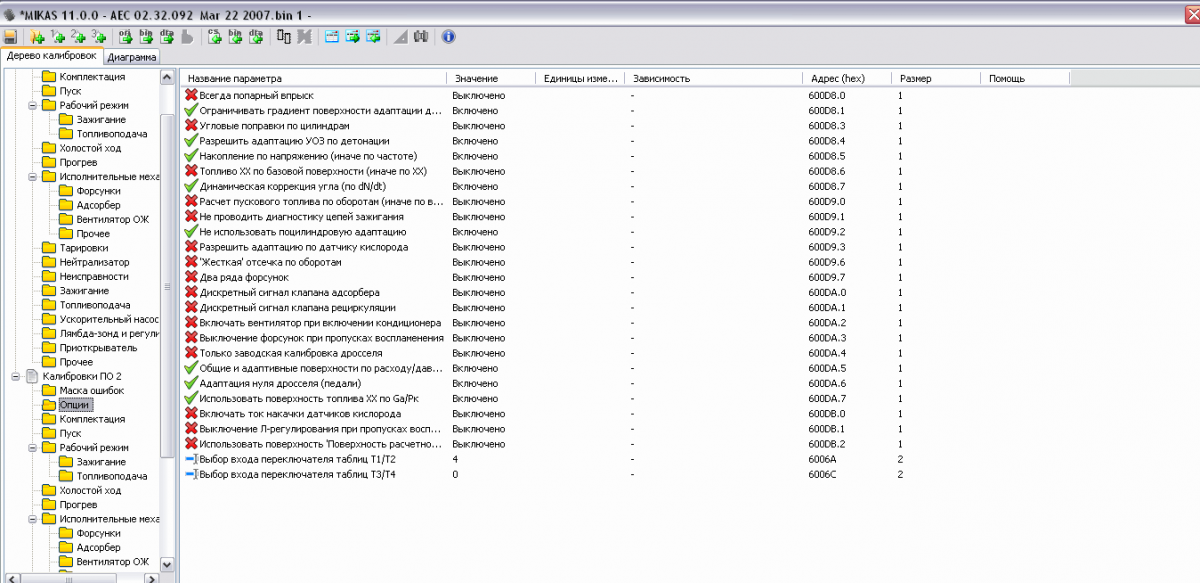This screenshot has width=1200, height=583.
Task: Click the second blue table icon with arrow
Action: [353, 37]
